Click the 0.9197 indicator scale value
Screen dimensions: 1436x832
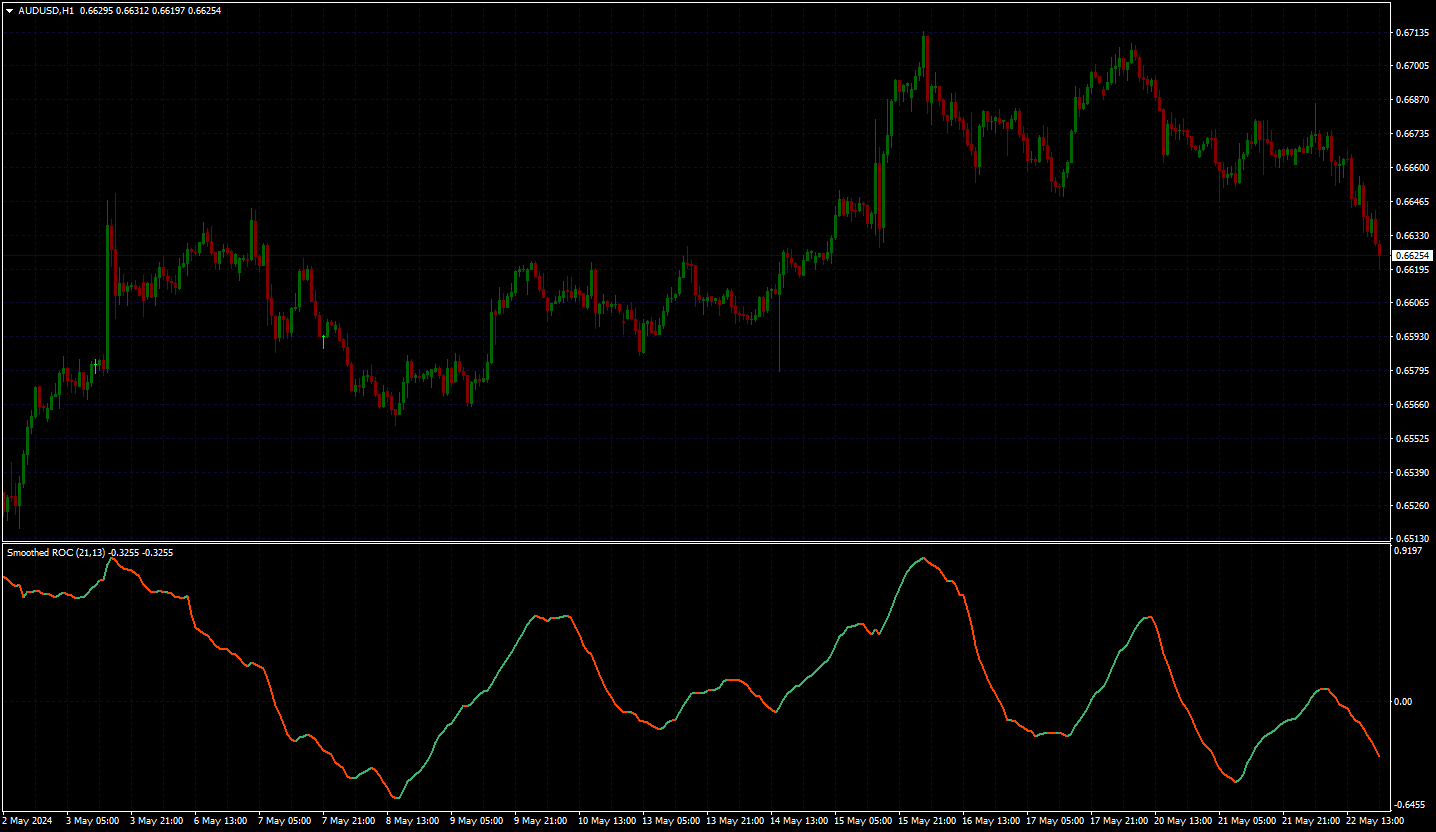(1408, 550)
